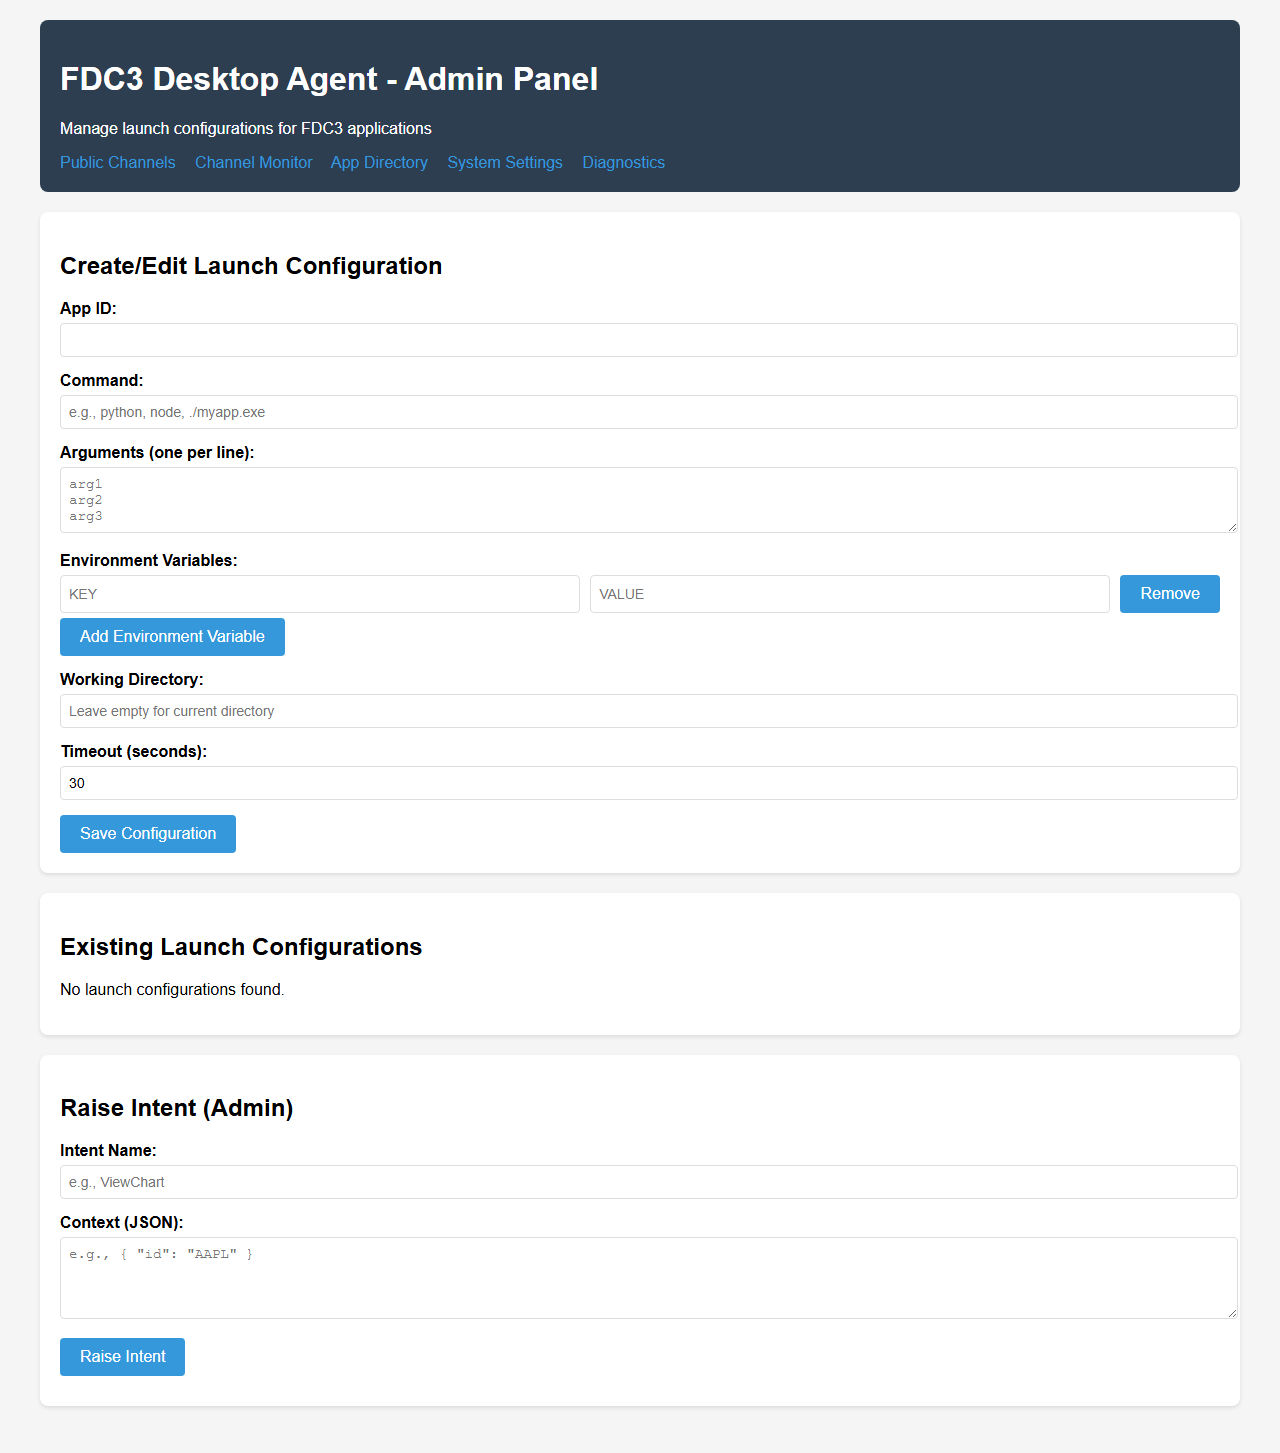
Task: Open the Diagnostics page
Action: coord(623,162)
